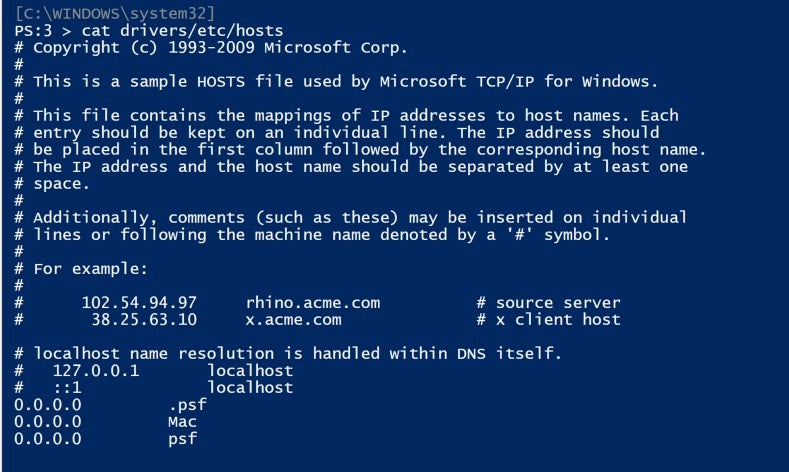Click the Mac host entry
This screenshot has height=472, width=789.
coord(182,421)
